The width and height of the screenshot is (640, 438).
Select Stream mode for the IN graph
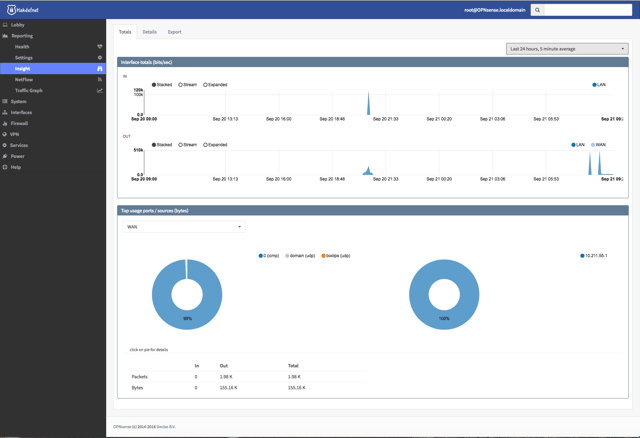[x=181, y=85]
